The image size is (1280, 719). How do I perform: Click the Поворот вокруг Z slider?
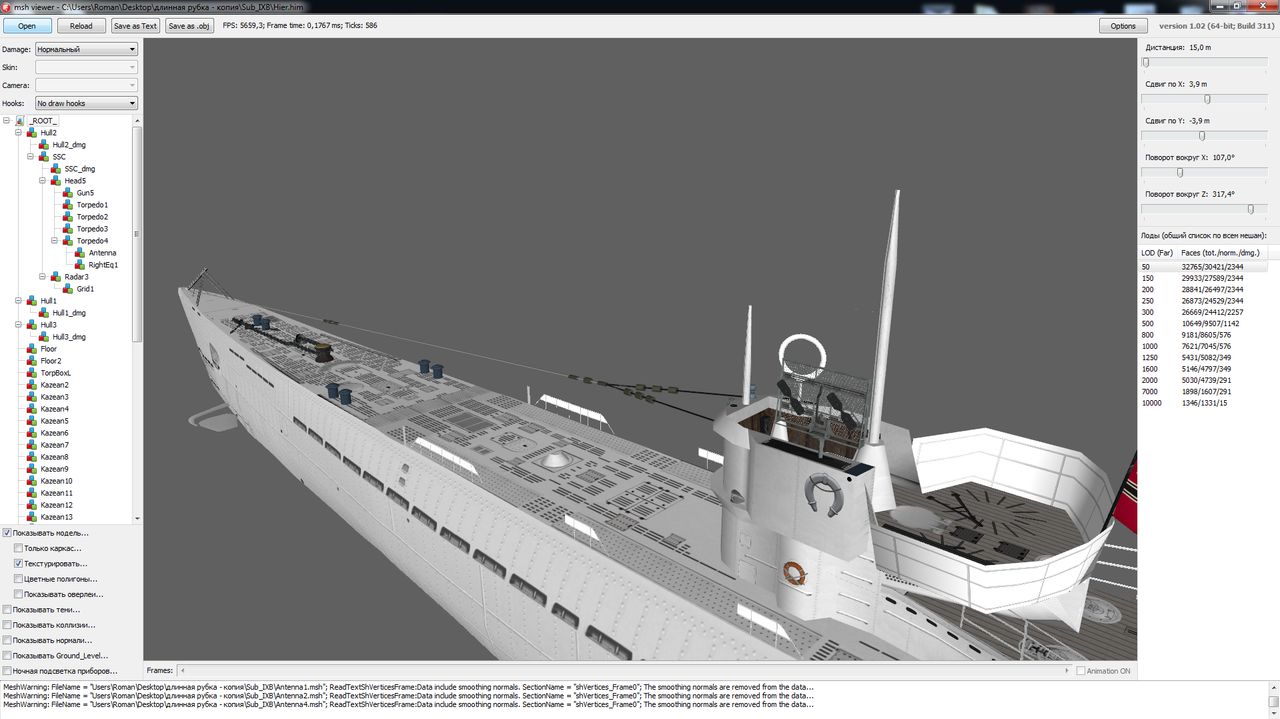coord(1205,209)
